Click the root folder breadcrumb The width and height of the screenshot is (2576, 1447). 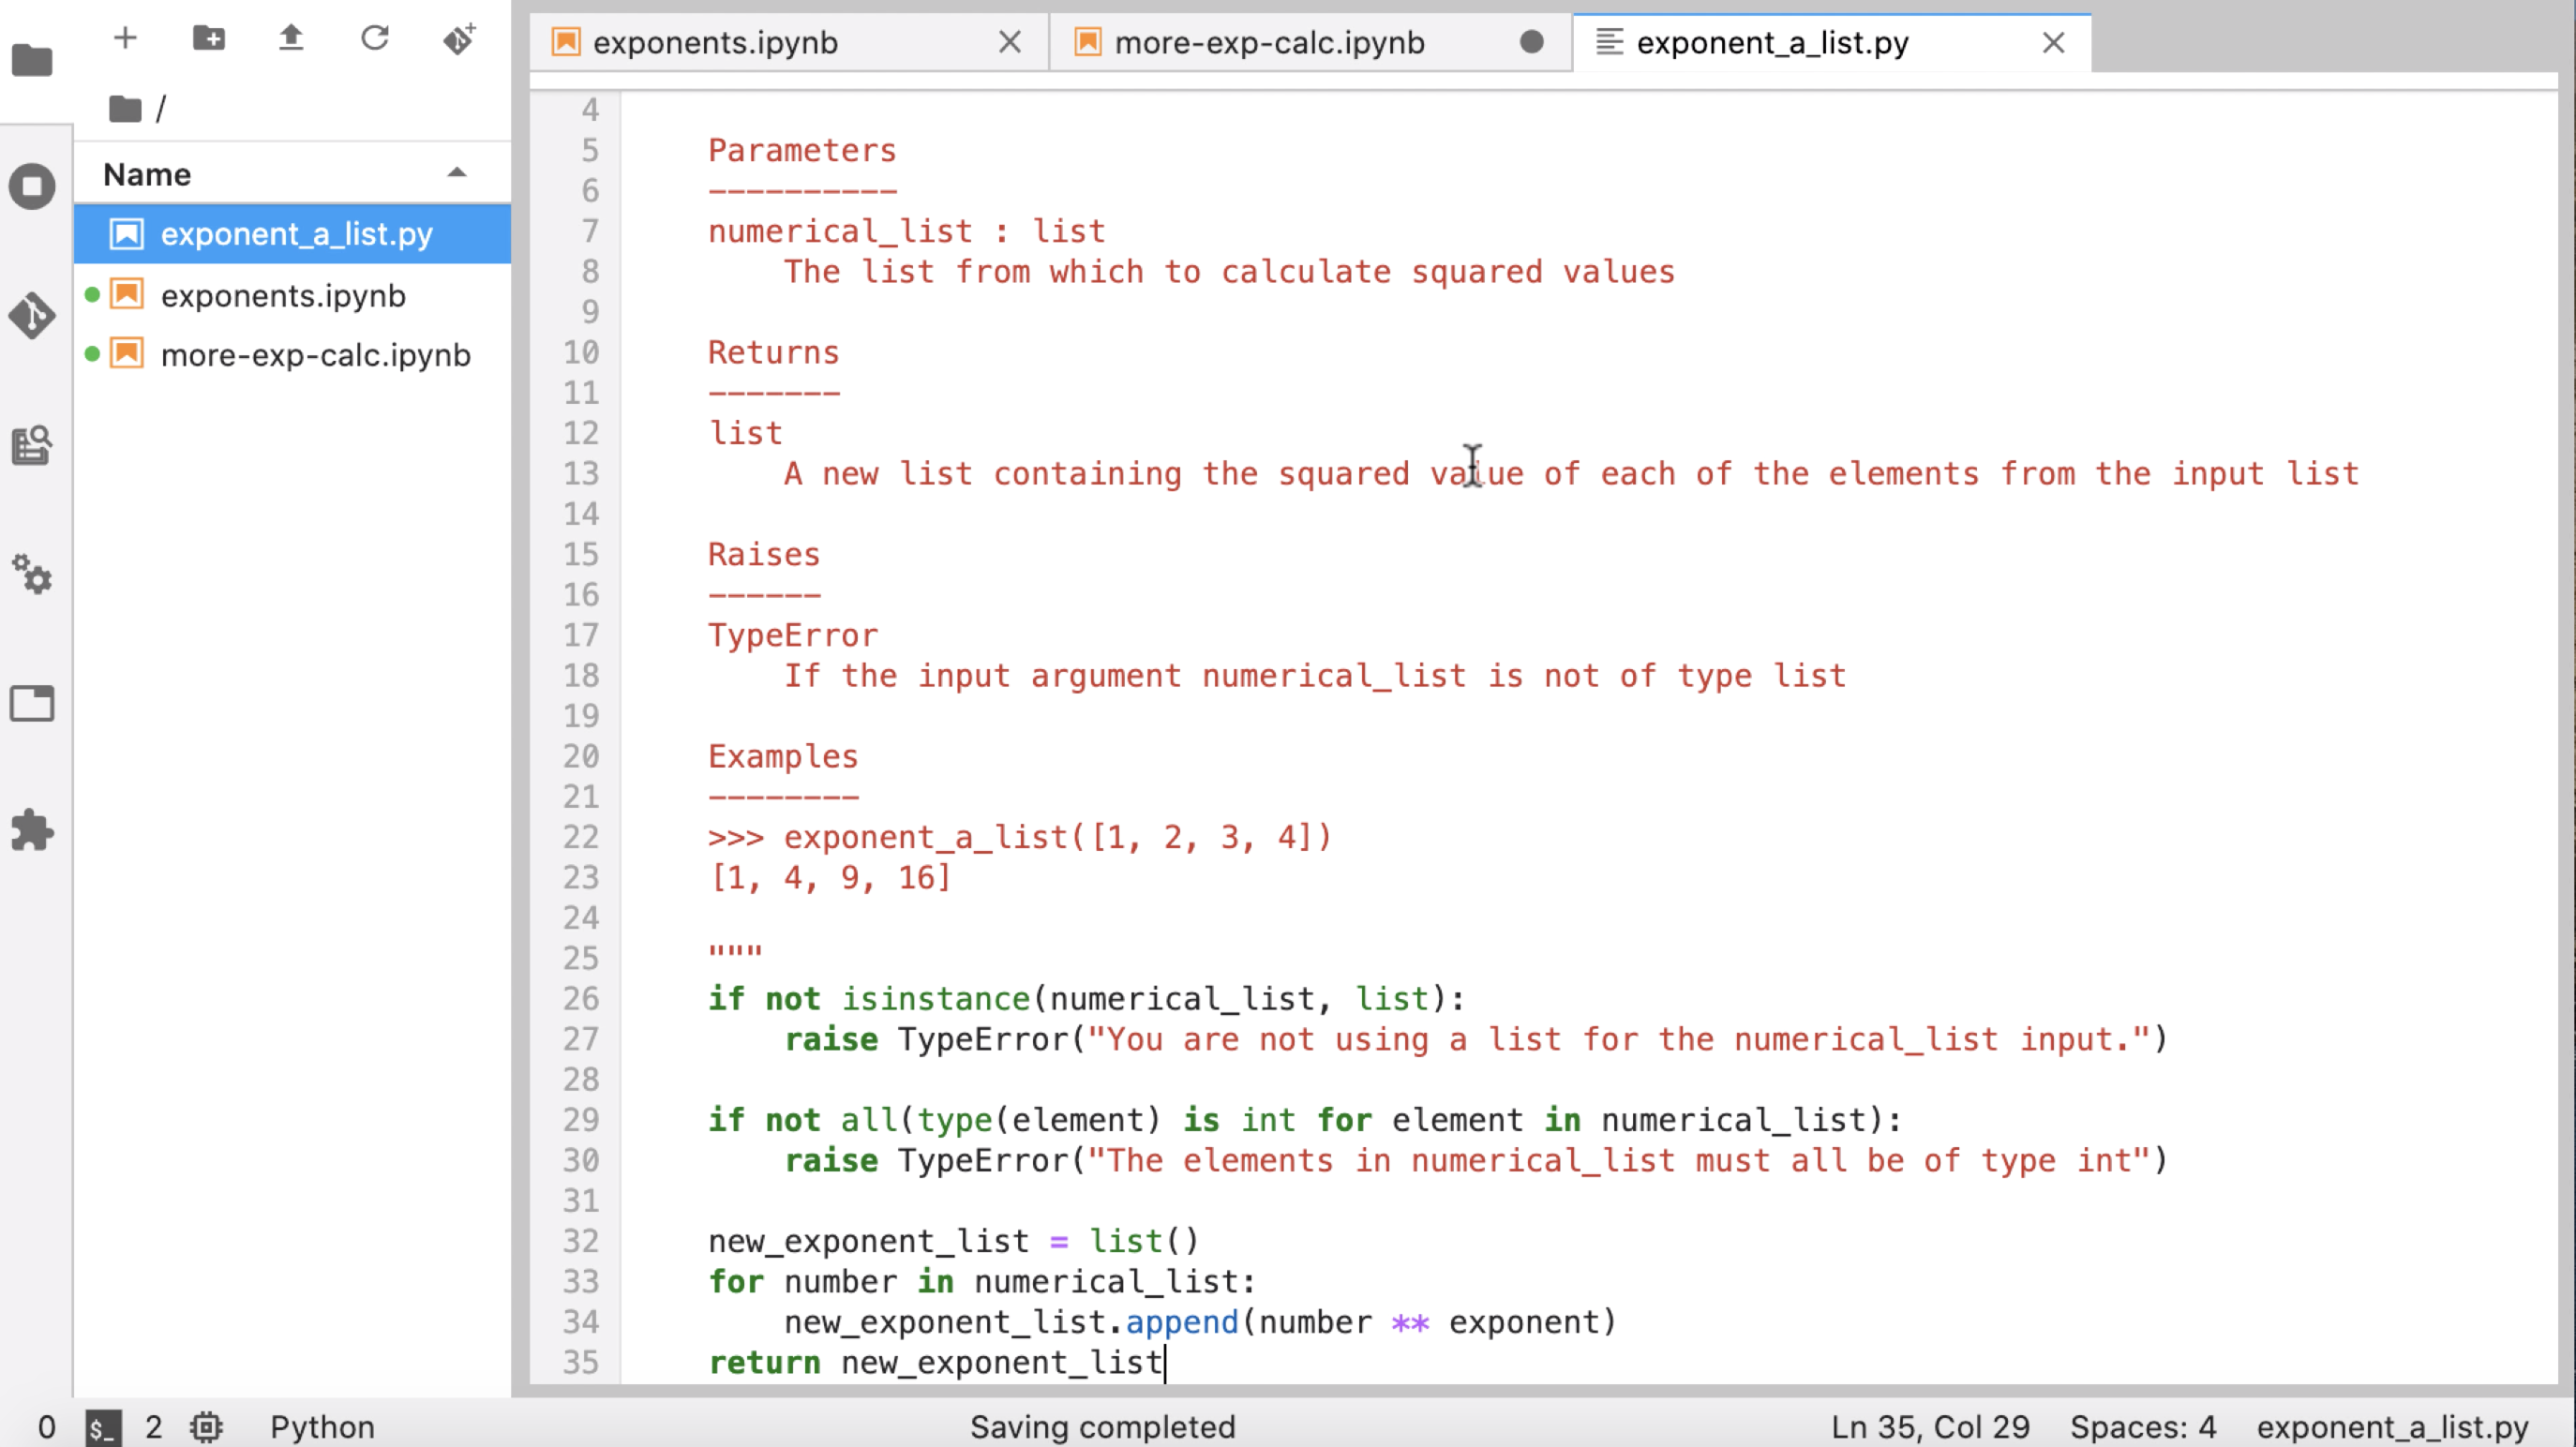coord(126,108)
